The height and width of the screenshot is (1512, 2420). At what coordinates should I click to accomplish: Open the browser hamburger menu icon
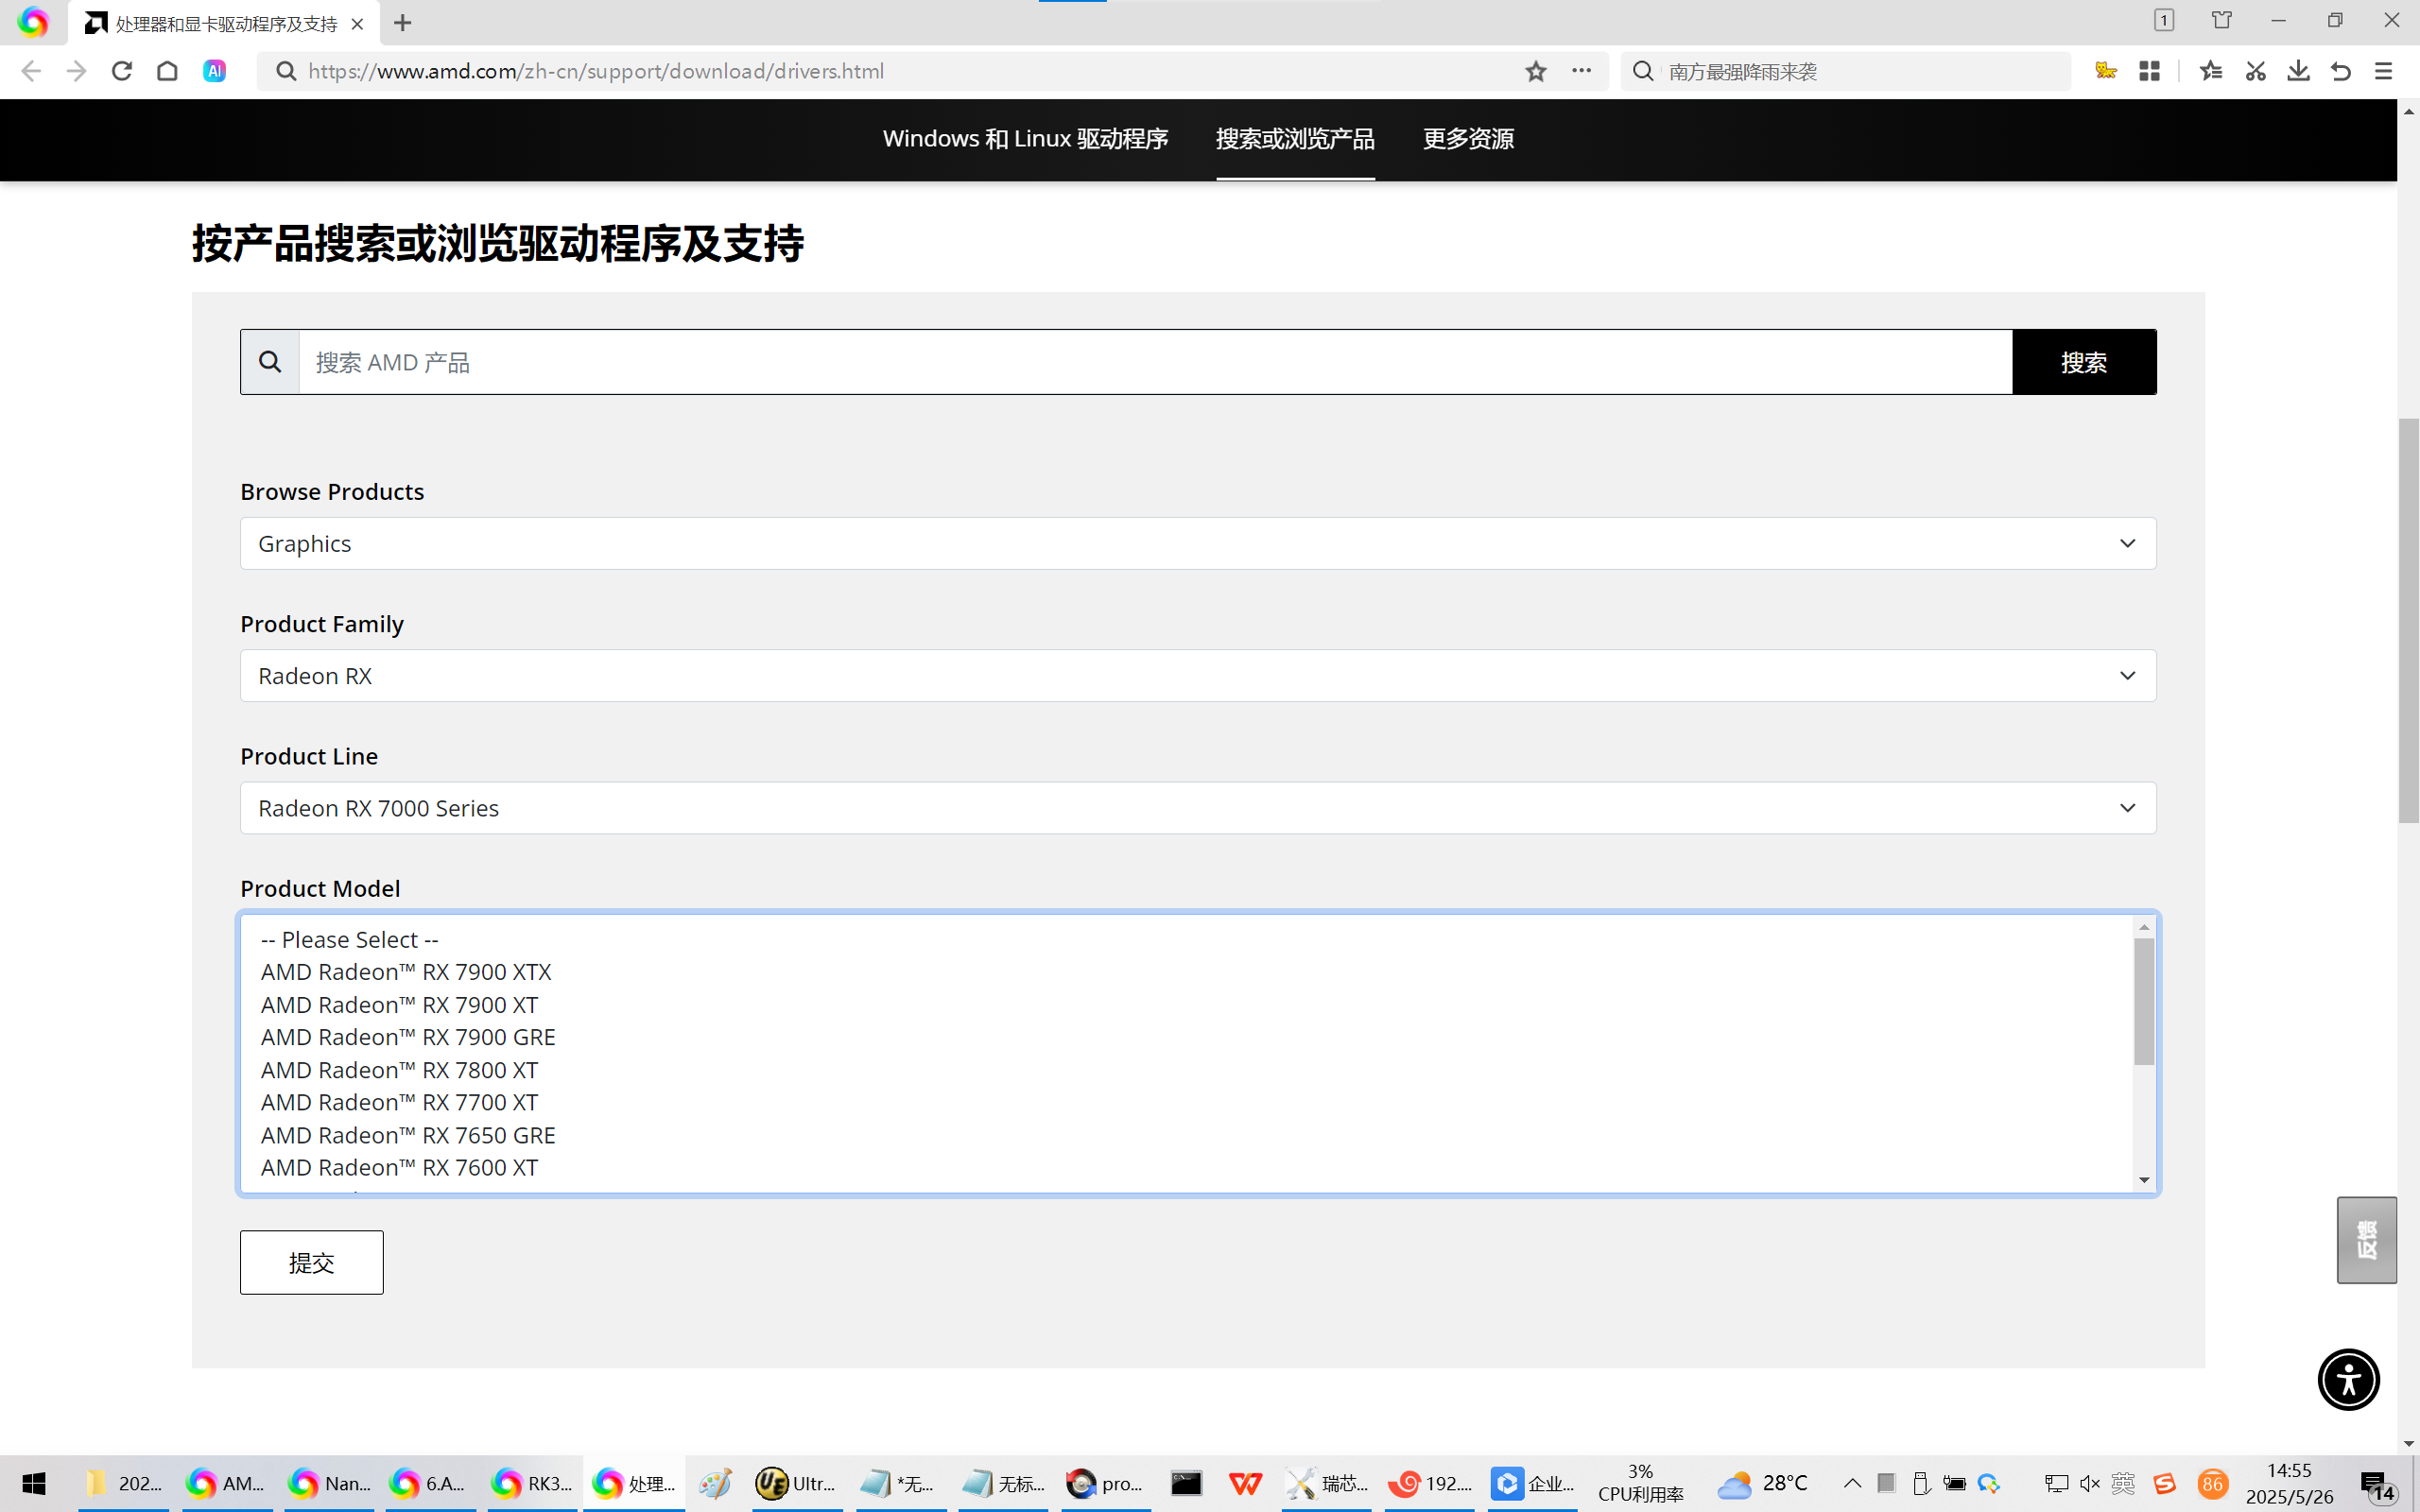[2383, 71]
